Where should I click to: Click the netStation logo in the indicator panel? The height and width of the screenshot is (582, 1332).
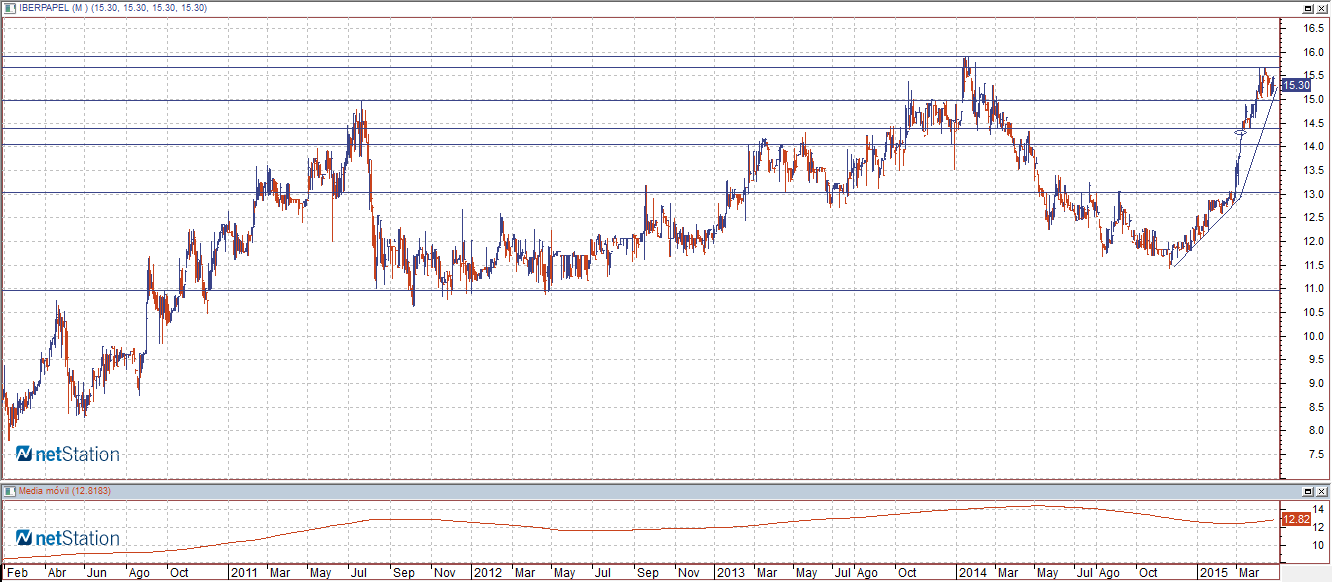(68, 539)
